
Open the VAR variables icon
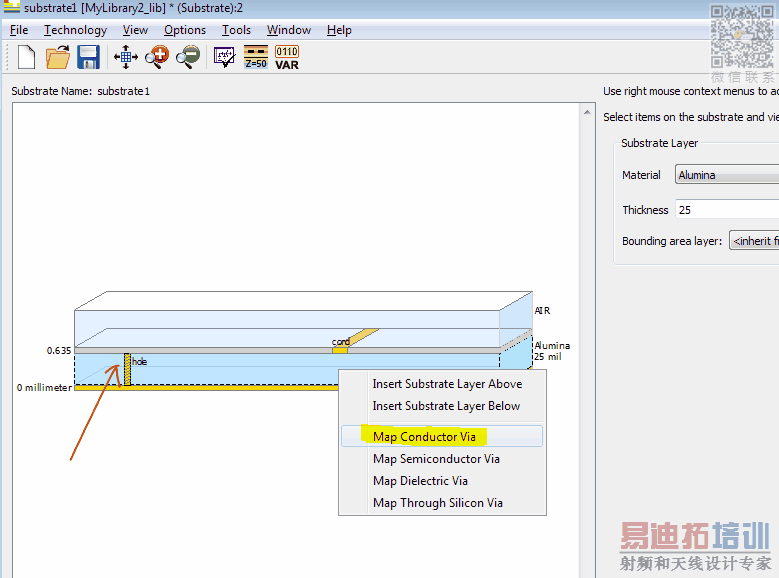tap(287, 58)
